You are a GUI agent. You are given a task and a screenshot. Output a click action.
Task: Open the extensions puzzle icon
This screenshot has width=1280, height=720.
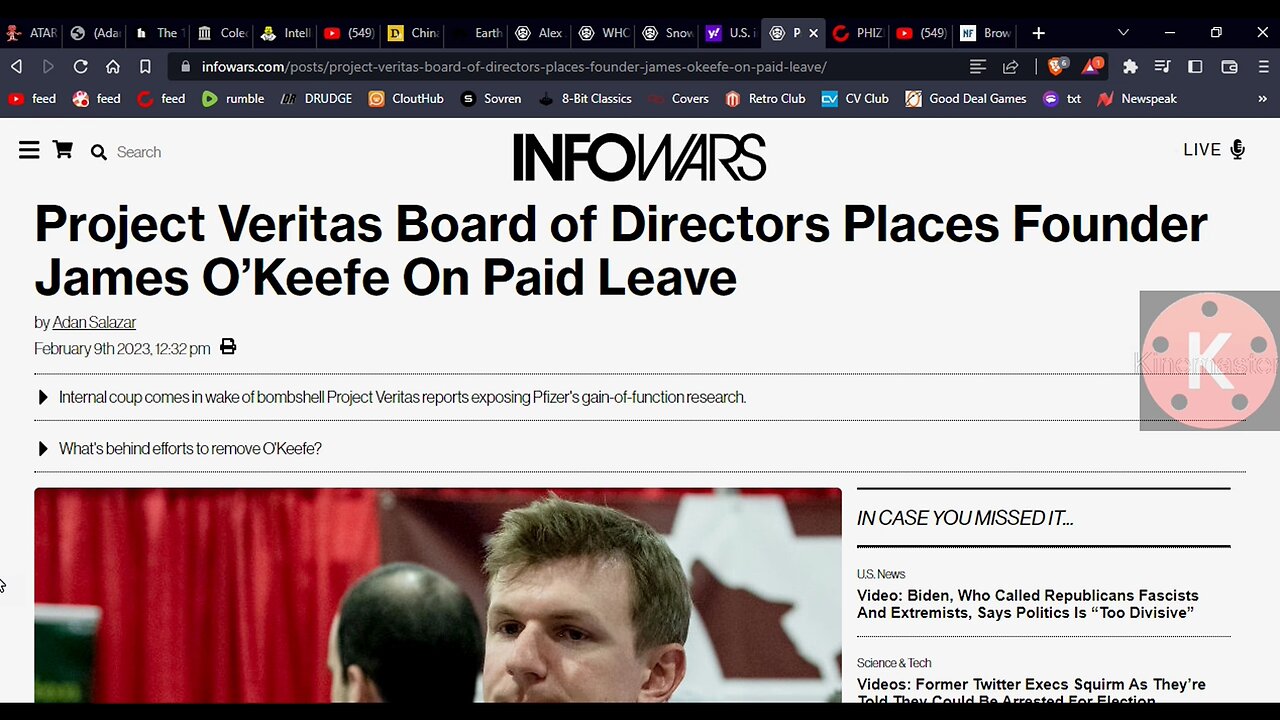(x=1130, y=67)
